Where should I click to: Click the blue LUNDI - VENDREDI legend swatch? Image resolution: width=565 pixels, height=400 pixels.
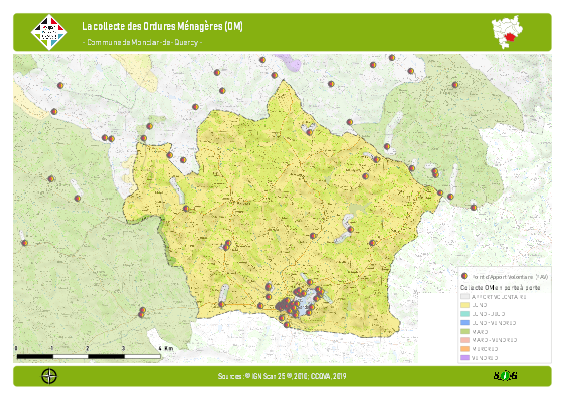click(x=465, y=323)
